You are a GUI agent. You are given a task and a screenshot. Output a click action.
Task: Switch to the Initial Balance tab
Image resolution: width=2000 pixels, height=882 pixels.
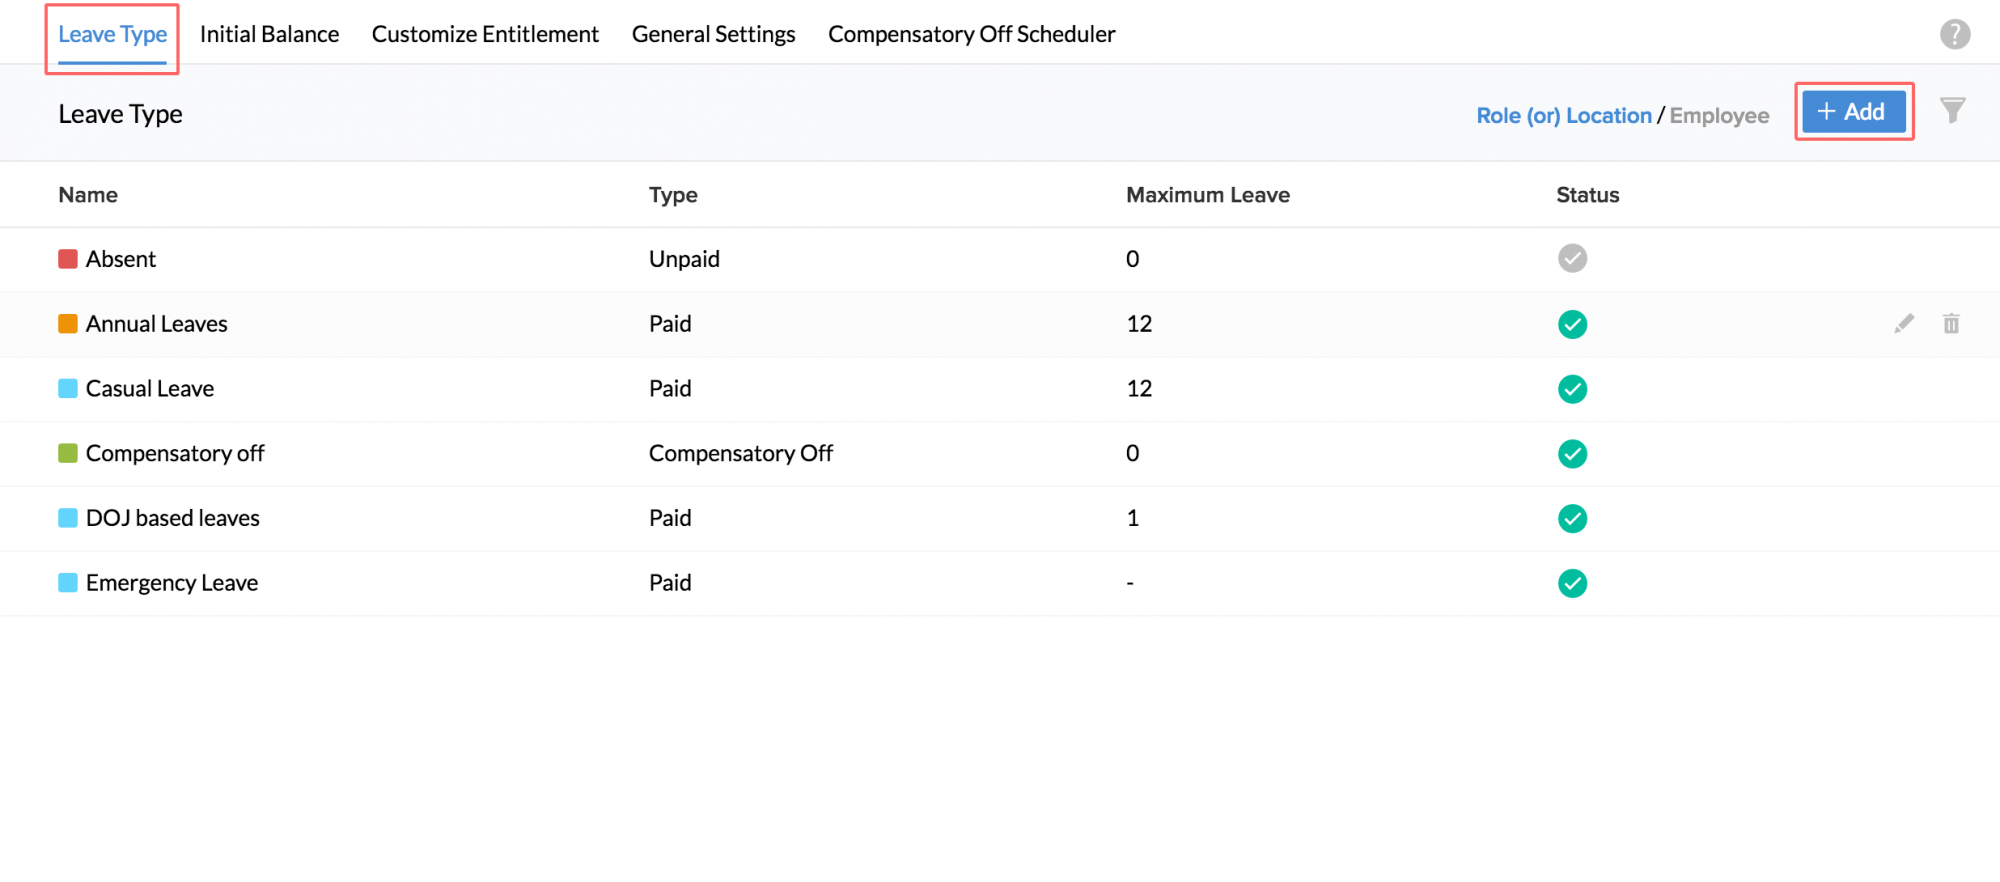tap(269, 34)
